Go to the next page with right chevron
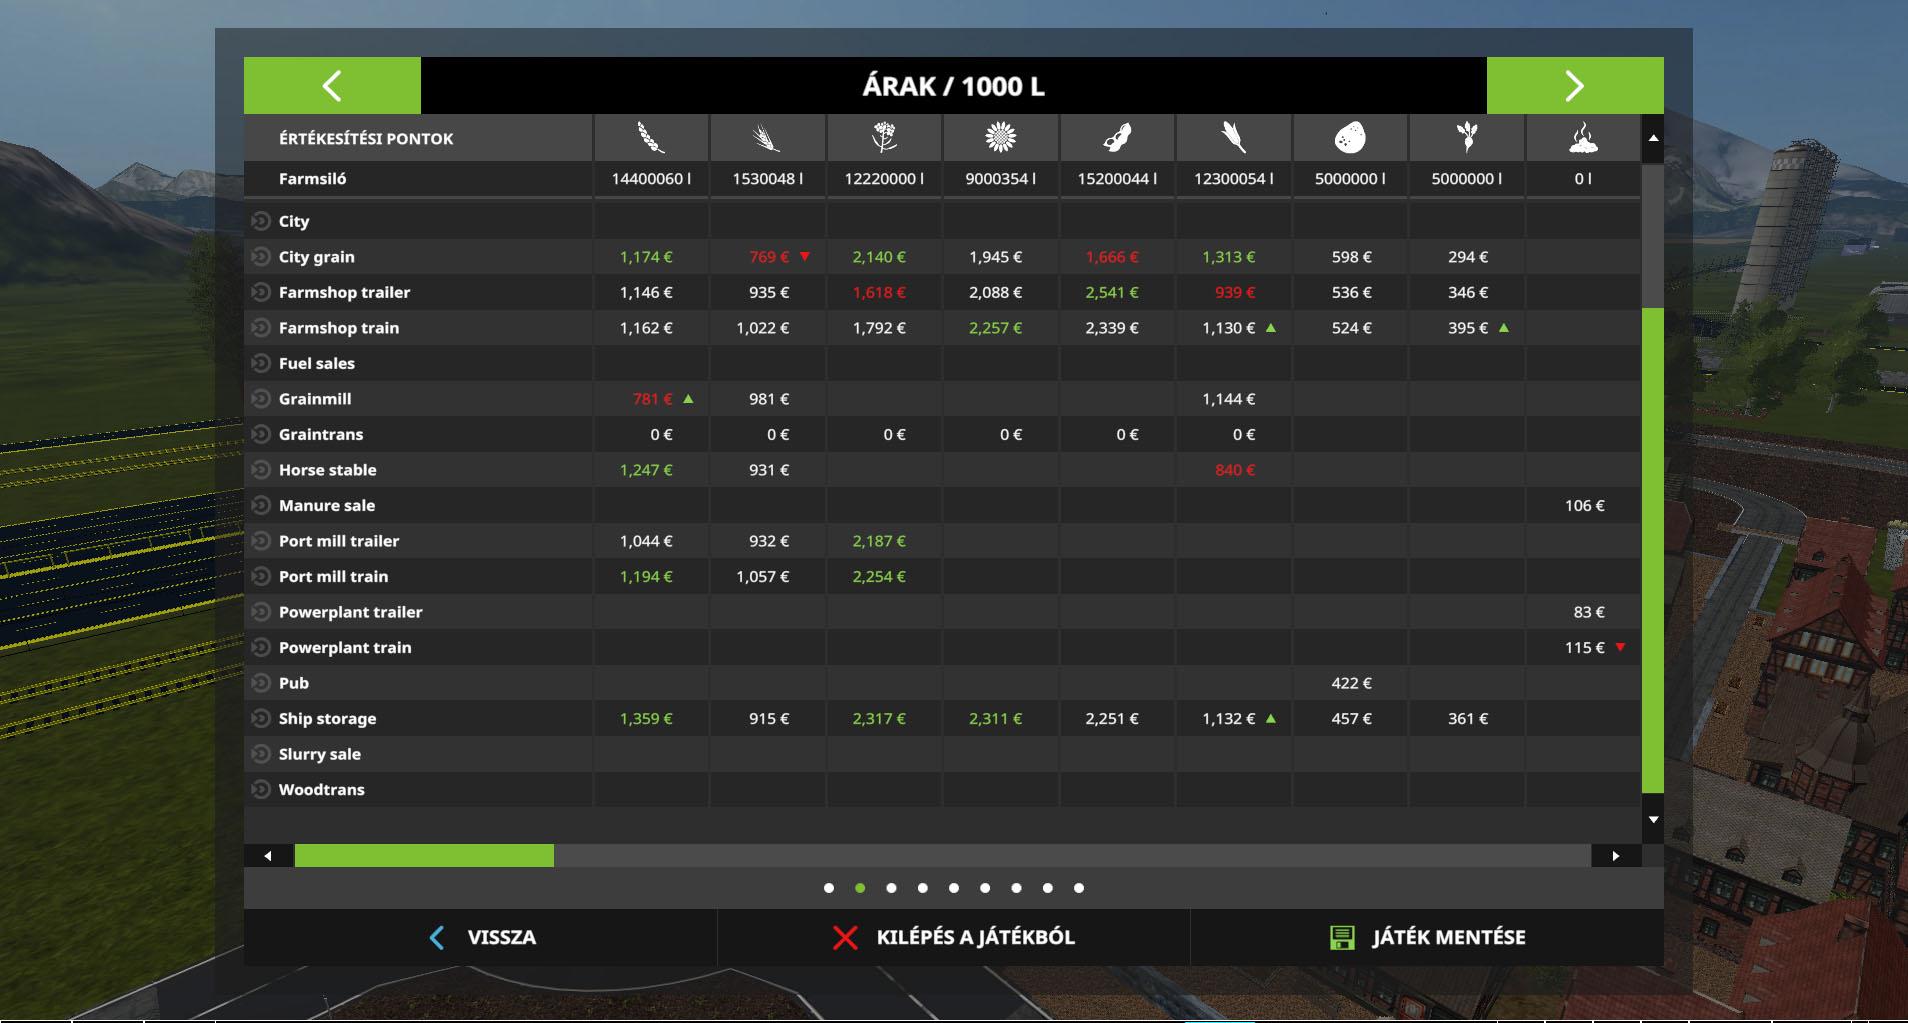Screen dimensions: 1908x1023 [1574, 86]
